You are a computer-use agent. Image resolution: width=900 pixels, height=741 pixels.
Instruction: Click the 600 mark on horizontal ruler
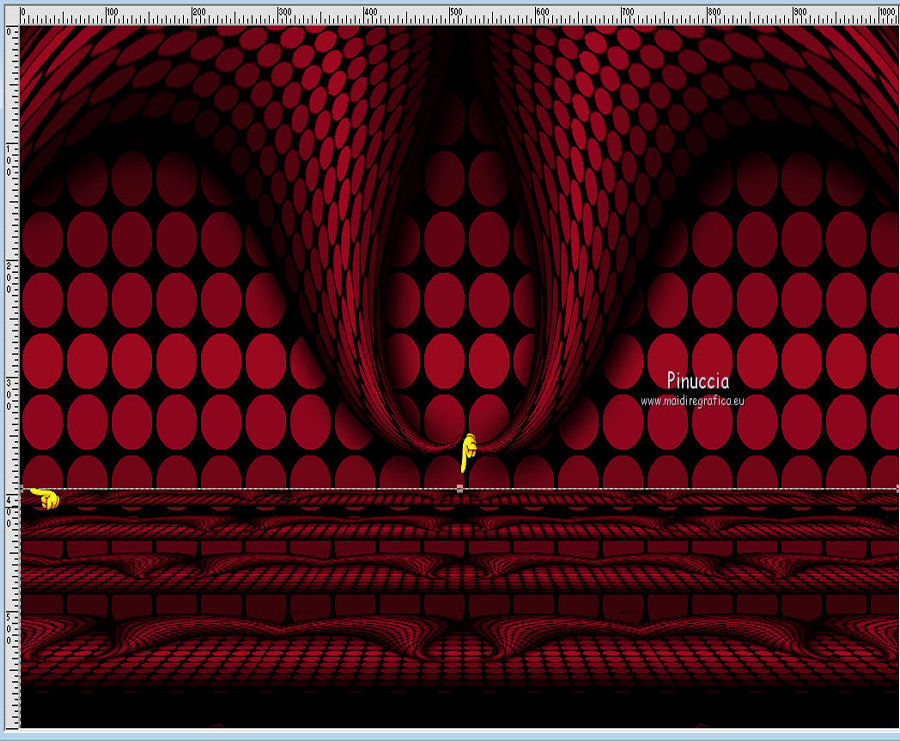(540, 14)
